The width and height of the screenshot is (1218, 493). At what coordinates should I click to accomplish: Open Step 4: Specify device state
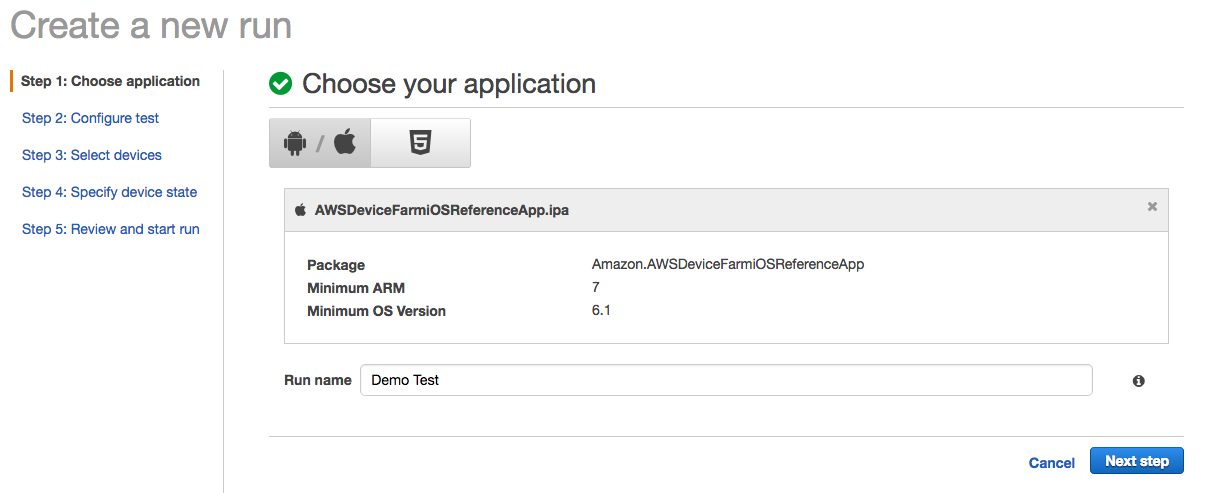click(x=109, y=192)
